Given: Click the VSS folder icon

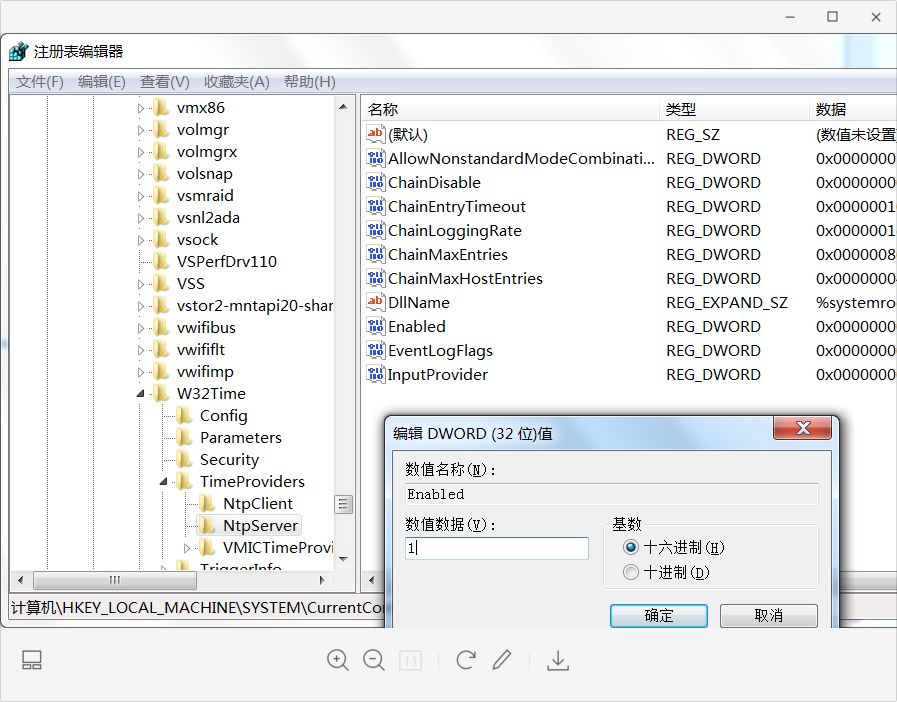Looking at the screenshot, I should 162,284.
